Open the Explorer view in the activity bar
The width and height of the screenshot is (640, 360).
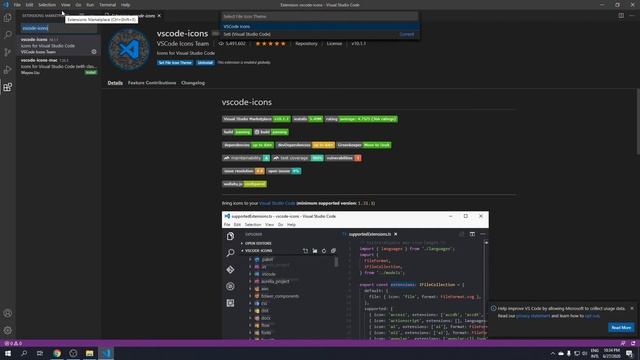click(7, 18)
